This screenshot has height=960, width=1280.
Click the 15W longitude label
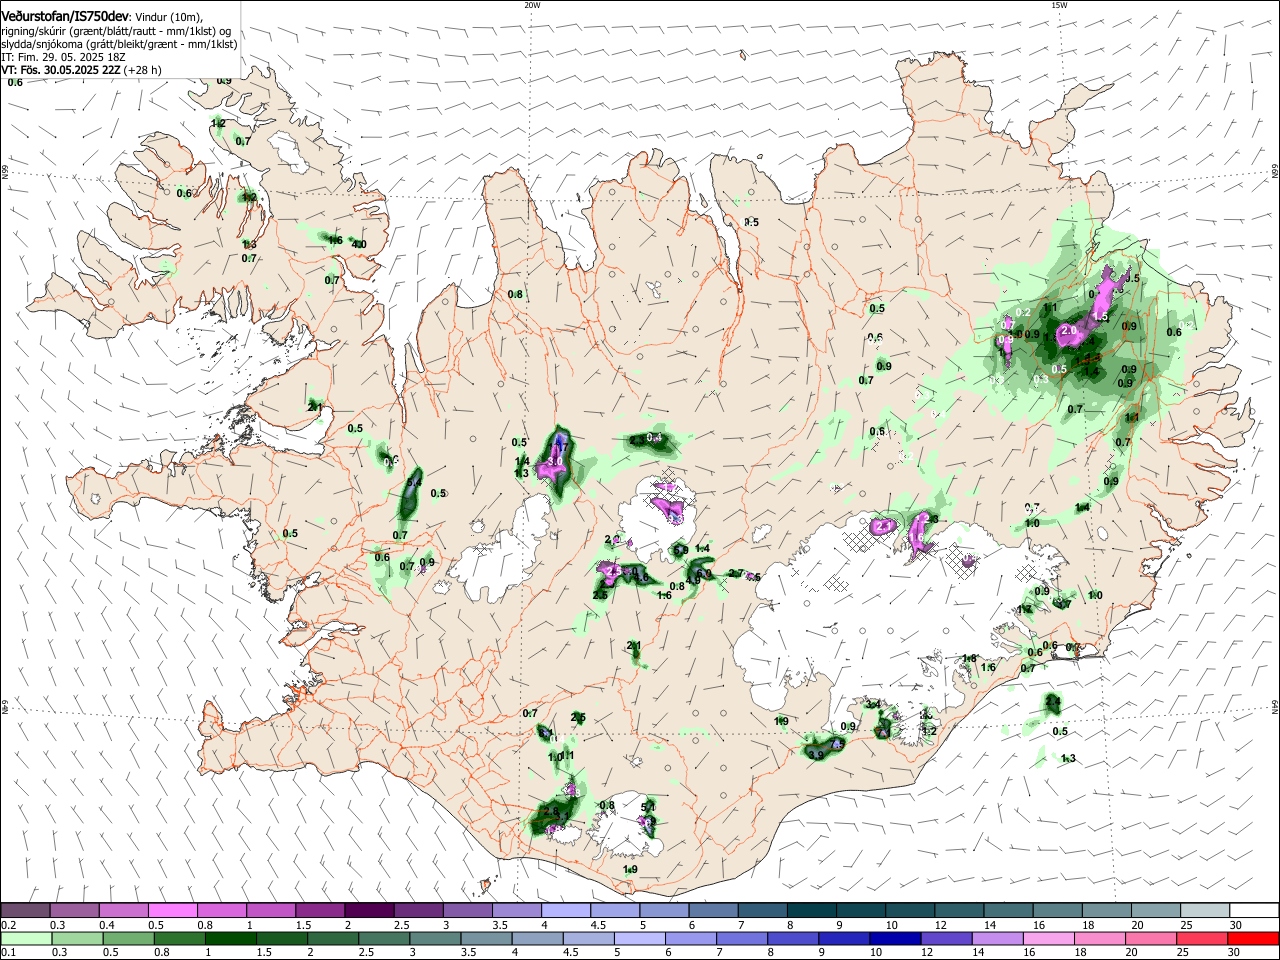tap(1060, 5)
